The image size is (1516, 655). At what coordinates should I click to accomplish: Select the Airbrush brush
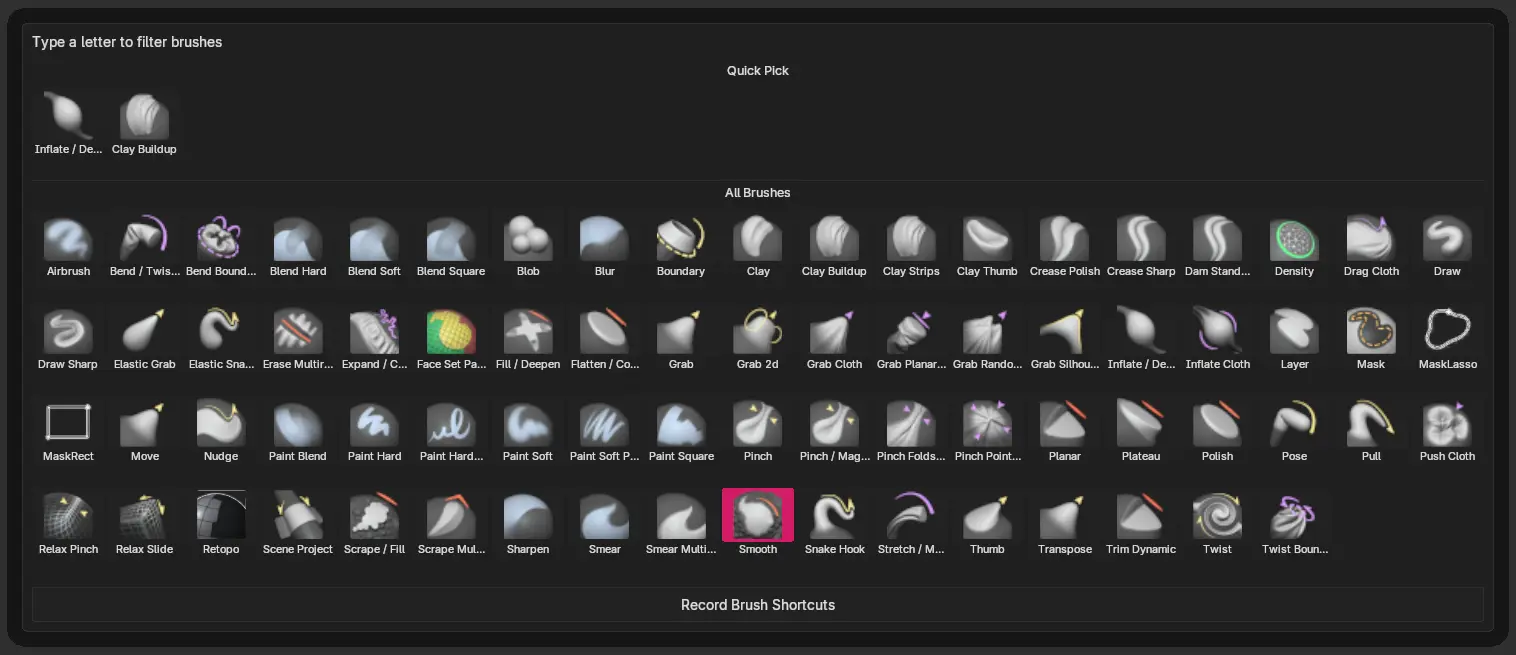pos(68,246)
